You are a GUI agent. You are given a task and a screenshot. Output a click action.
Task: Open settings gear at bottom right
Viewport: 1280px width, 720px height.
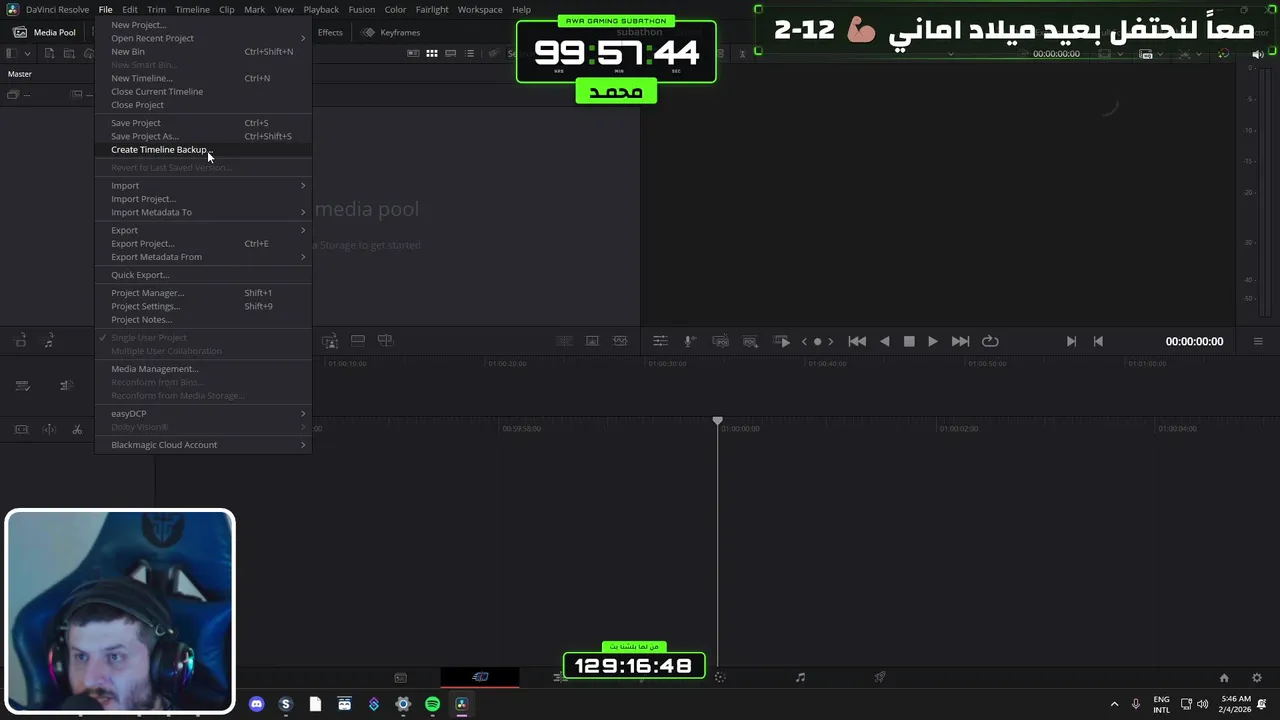coord(1257,678)
